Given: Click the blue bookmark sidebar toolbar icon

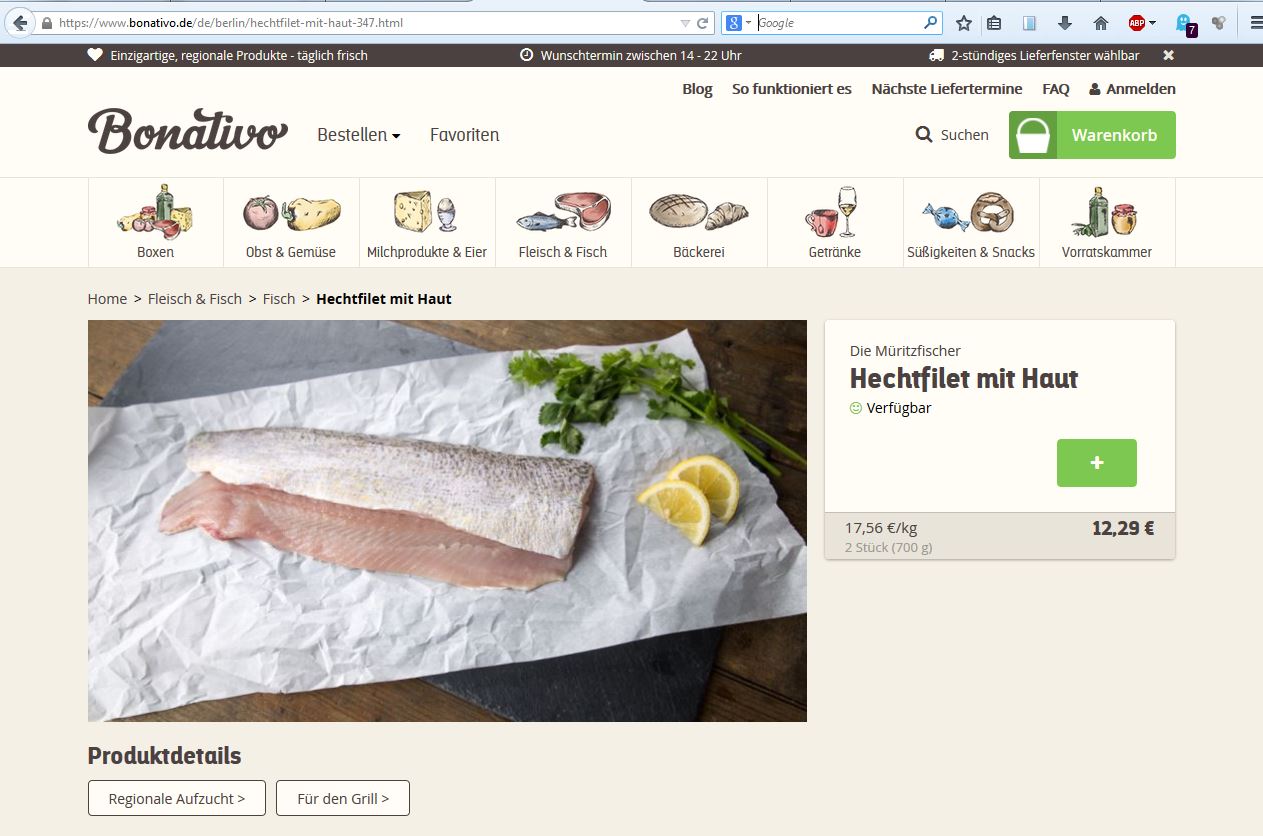Looking at the screenshot, I should click(1029, 22).
